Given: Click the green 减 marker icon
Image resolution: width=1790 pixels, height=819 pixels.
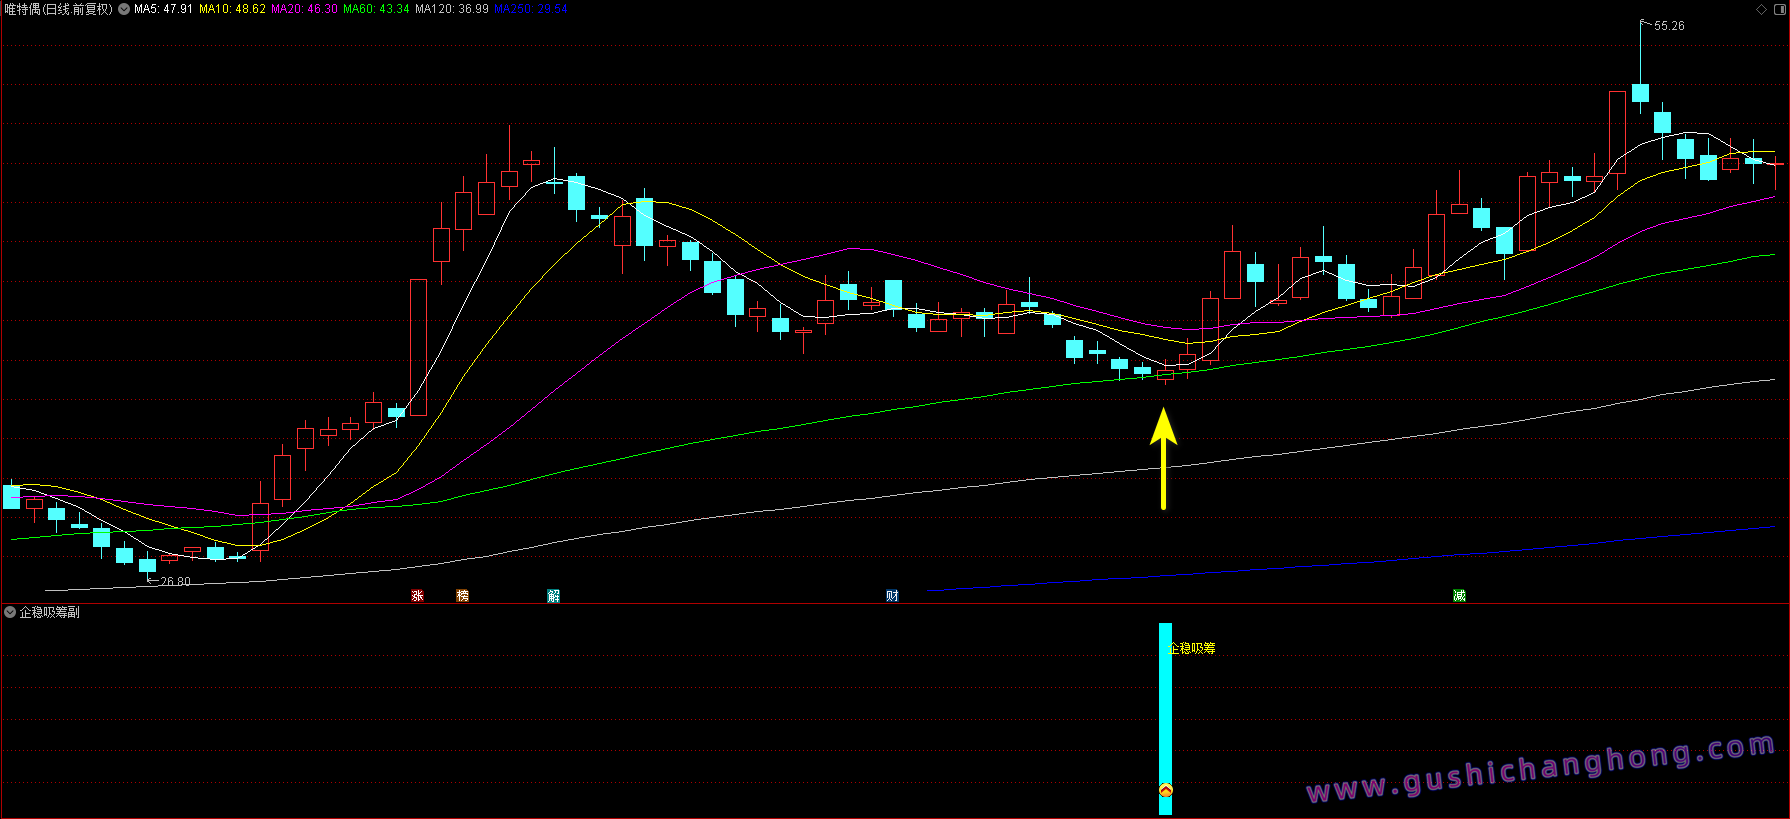Looking at the screenshot, I should click(1459, 596).
